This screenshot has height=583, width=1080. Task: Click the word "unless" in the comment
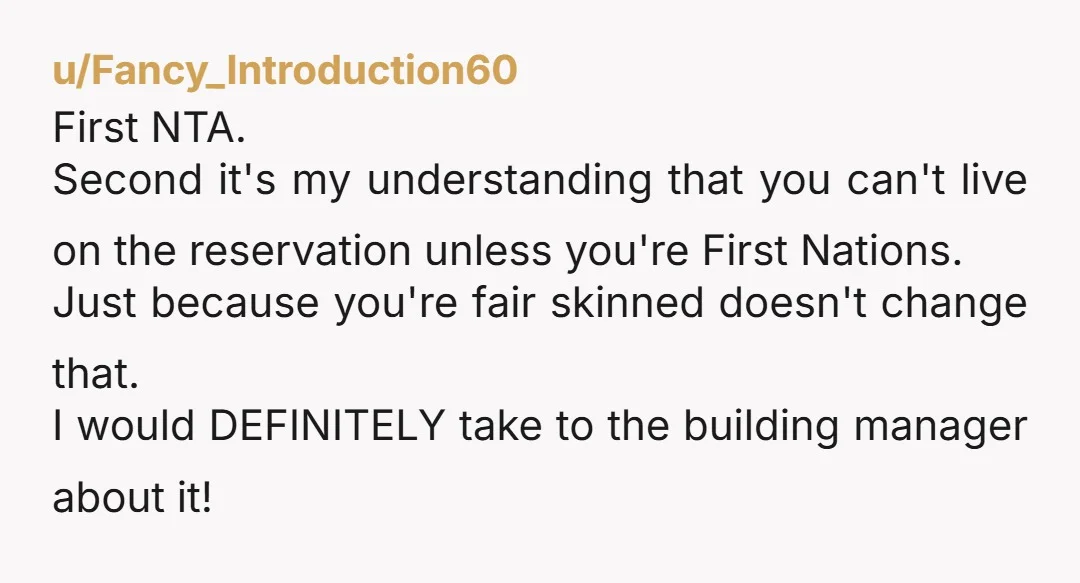tap(488, 250)
